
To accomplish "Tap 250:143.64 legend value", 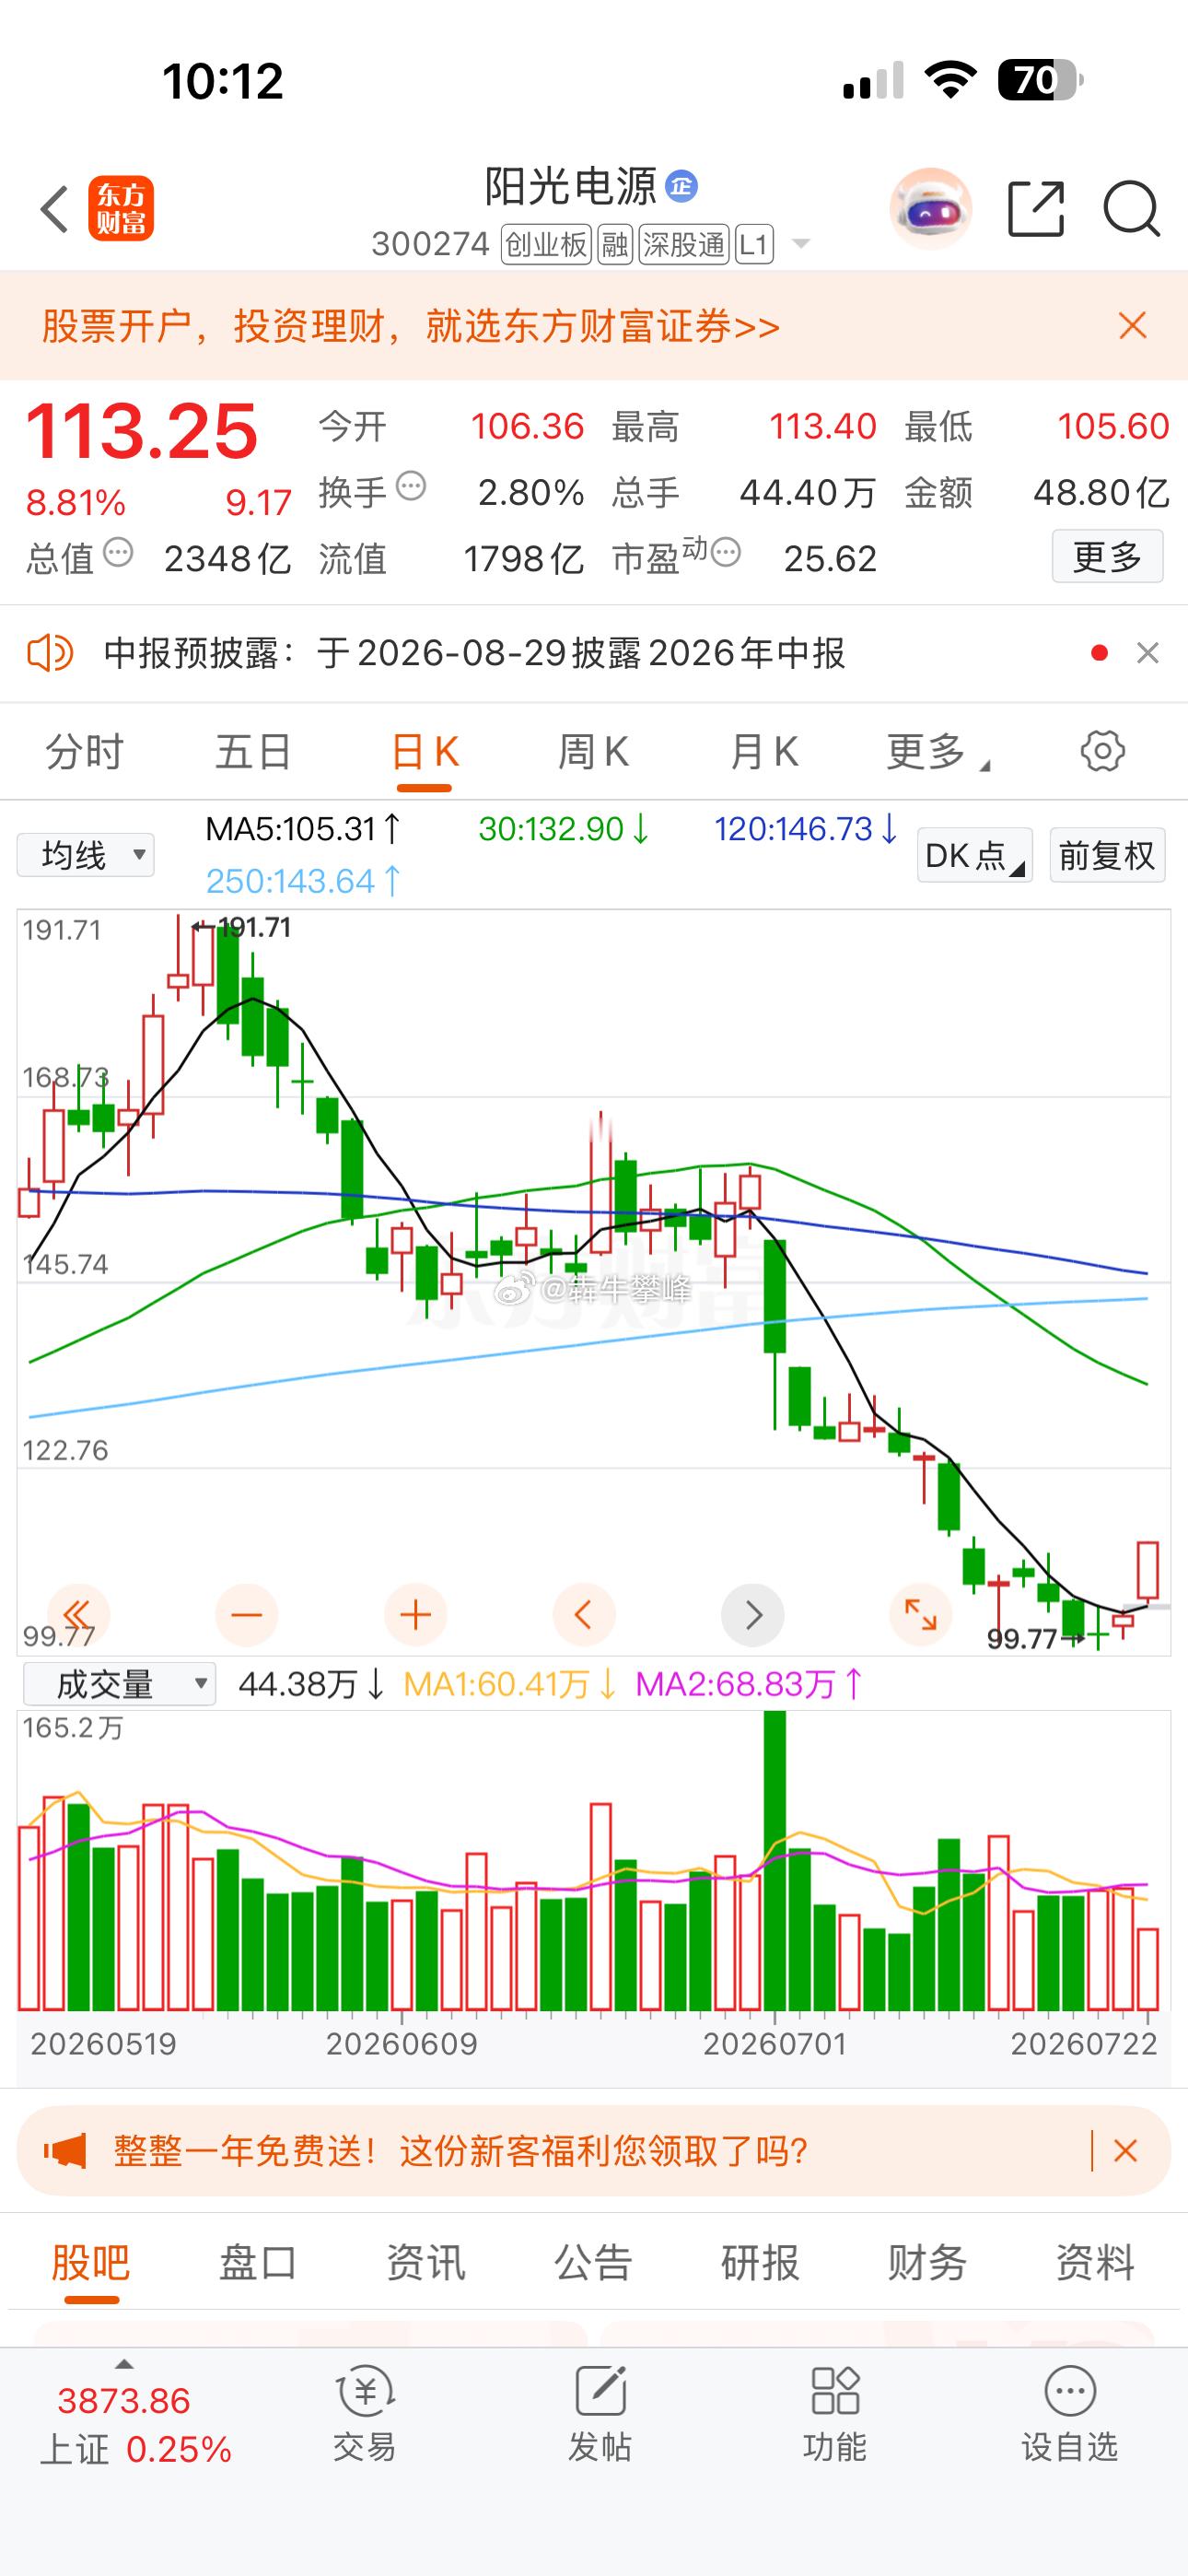I will point(303,881).
